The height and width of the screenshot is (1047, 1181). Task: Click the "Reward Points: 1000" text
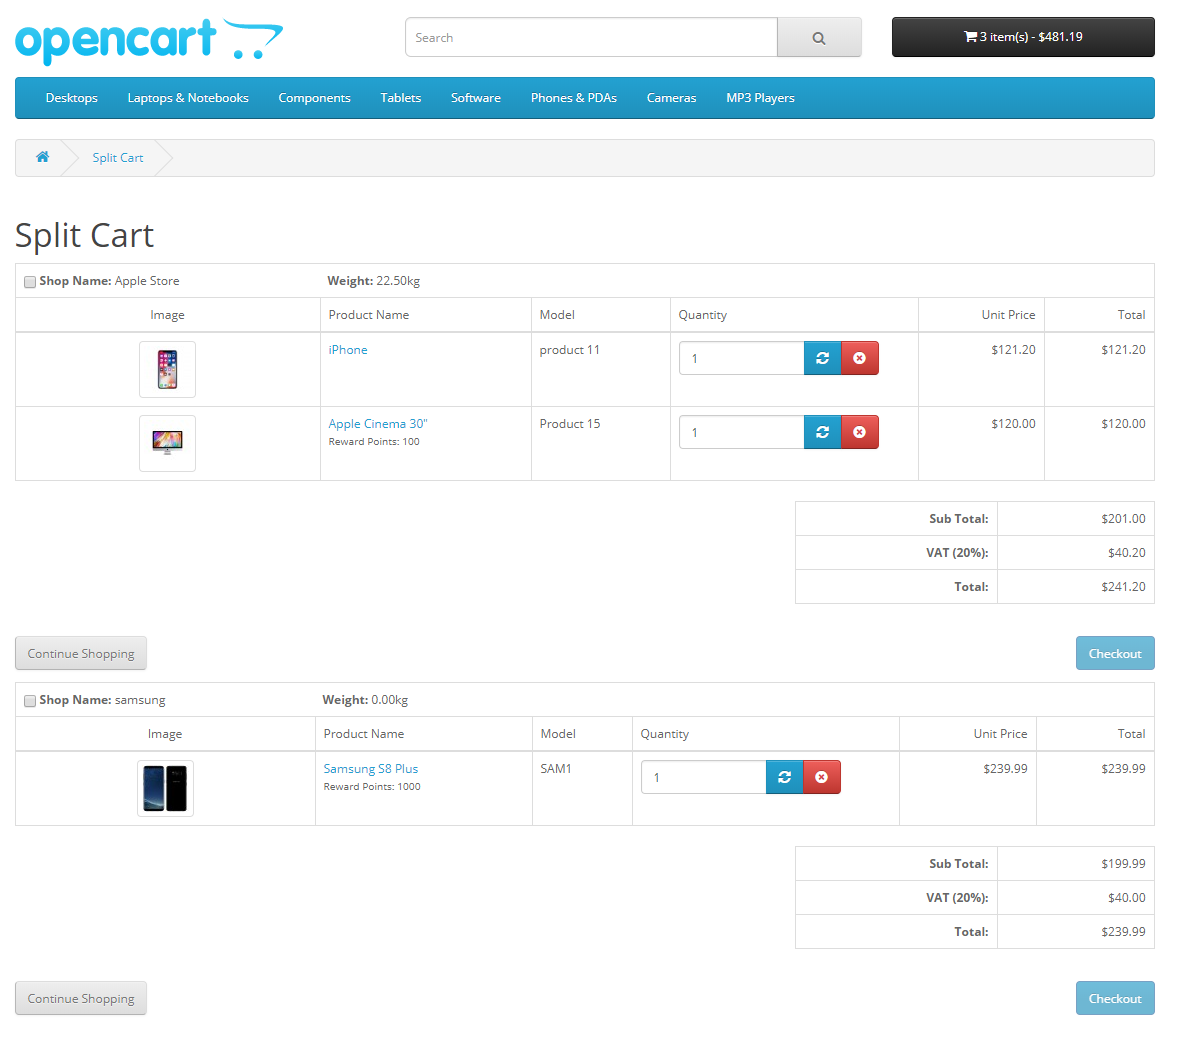(372, 786)
